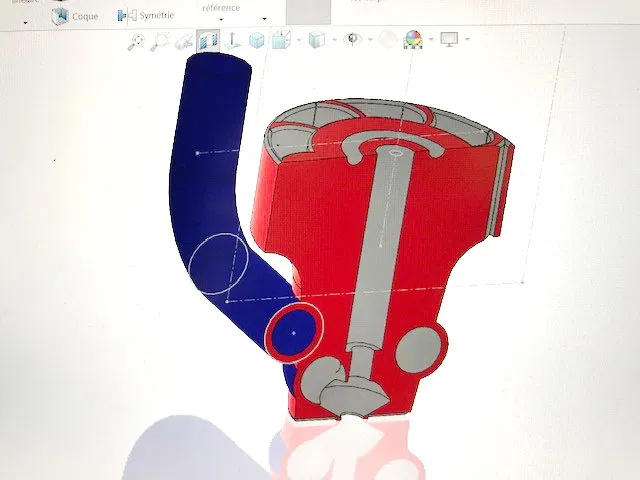Click the View Settings monitor icon
This screenshot has height=480, width=640.
point(449,39)
